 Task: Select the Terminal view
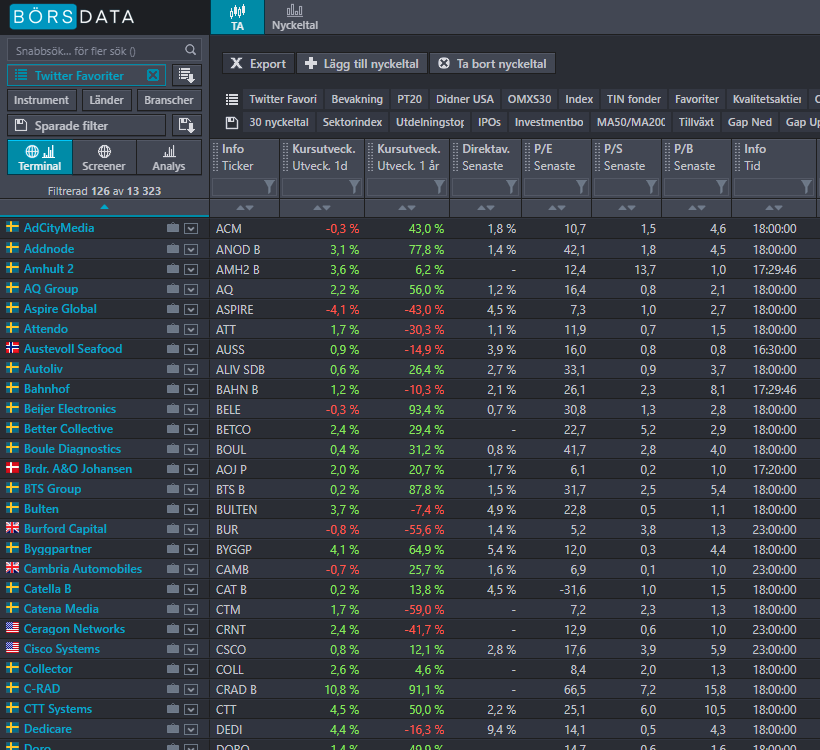40,157
